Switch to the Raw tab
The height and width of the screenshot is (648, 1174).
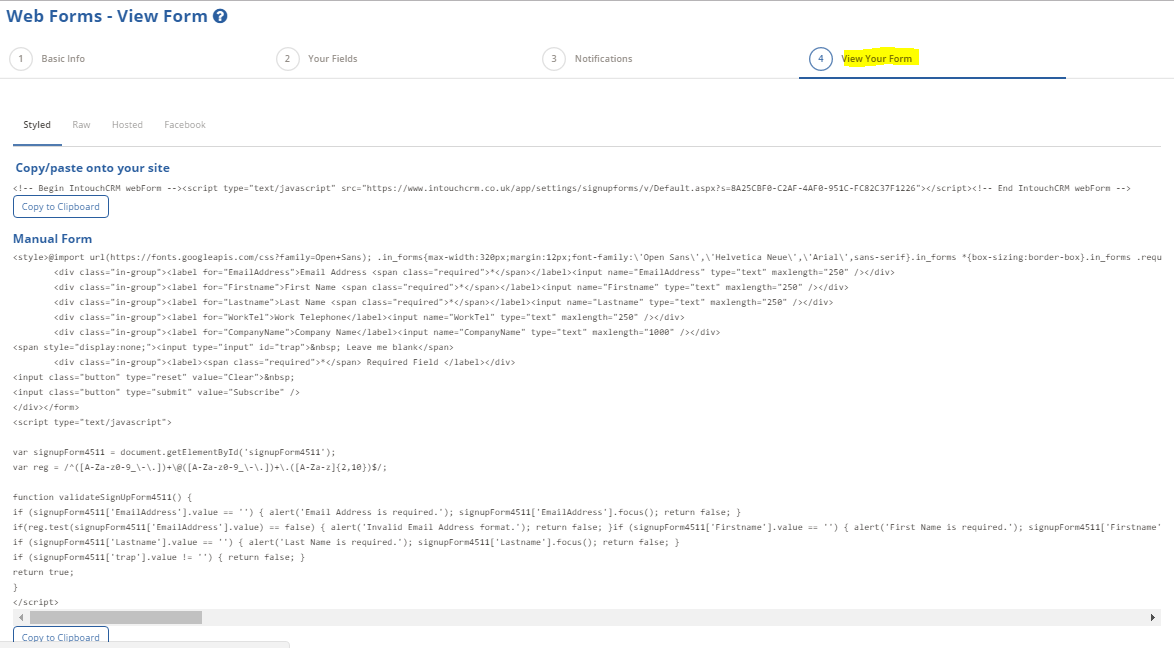(x=81, y=124)
